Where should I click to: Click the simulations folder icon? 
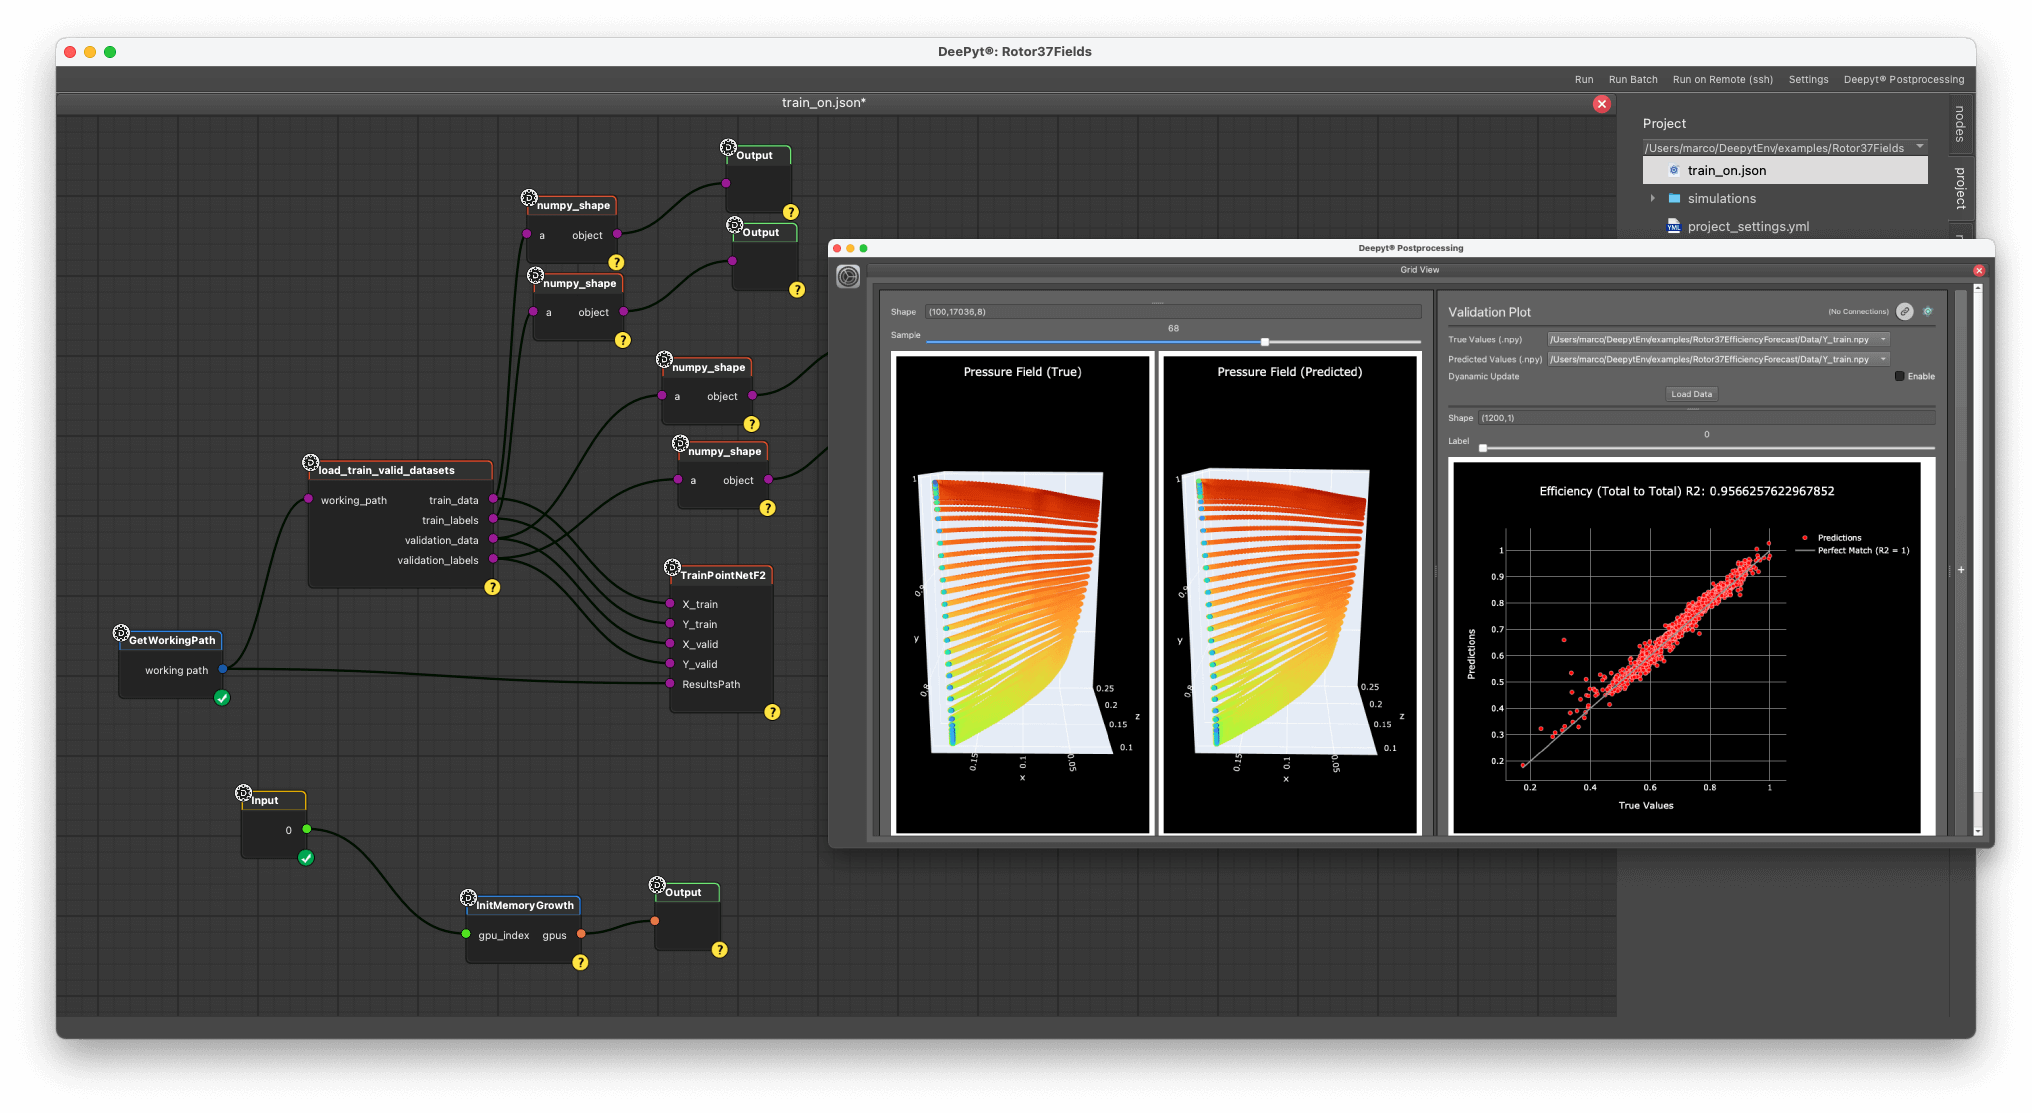point(1674,199)
